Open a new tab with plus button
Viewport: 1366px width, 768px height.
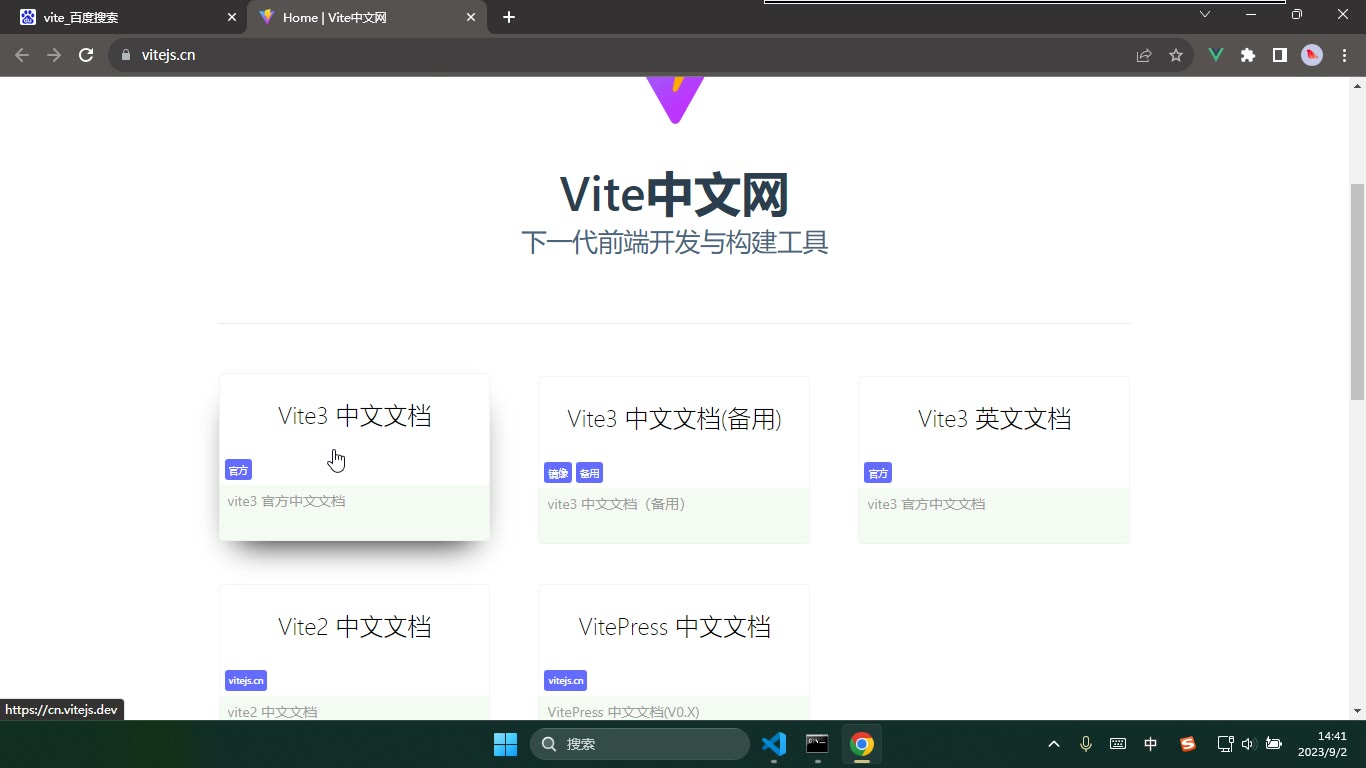pyautogui.click(x=509, y=17)
